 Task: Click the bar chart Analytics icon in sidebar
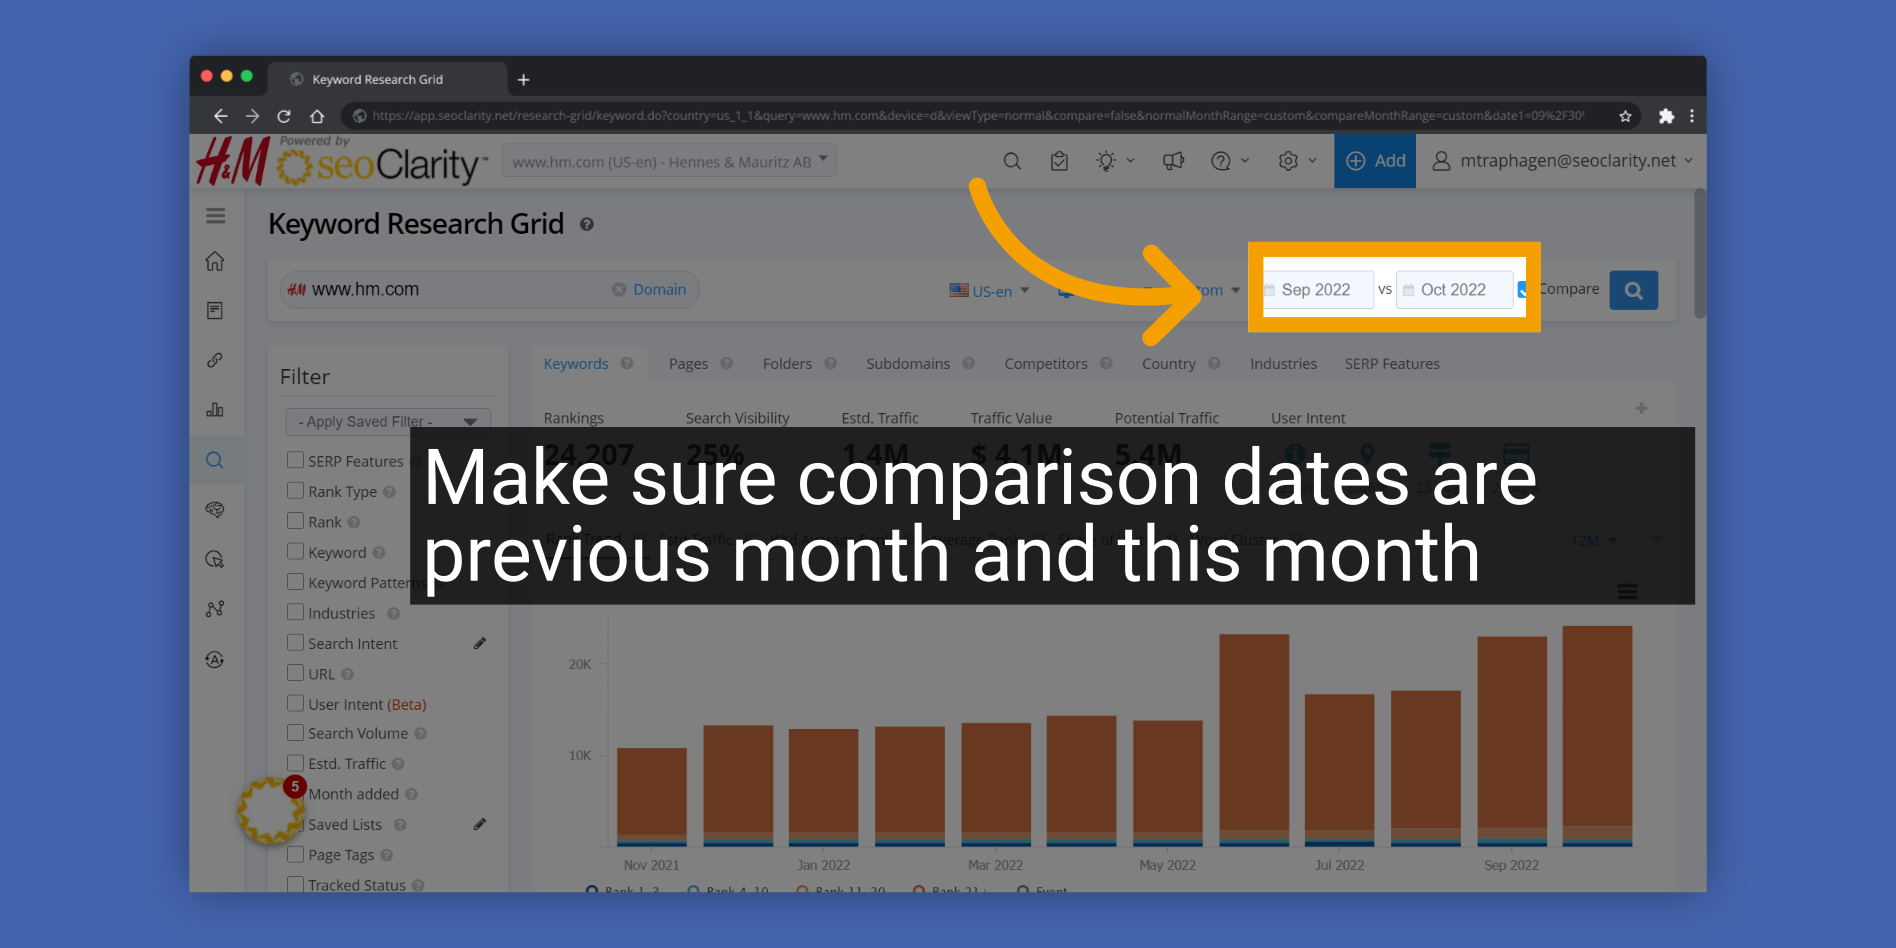[215, 410]
